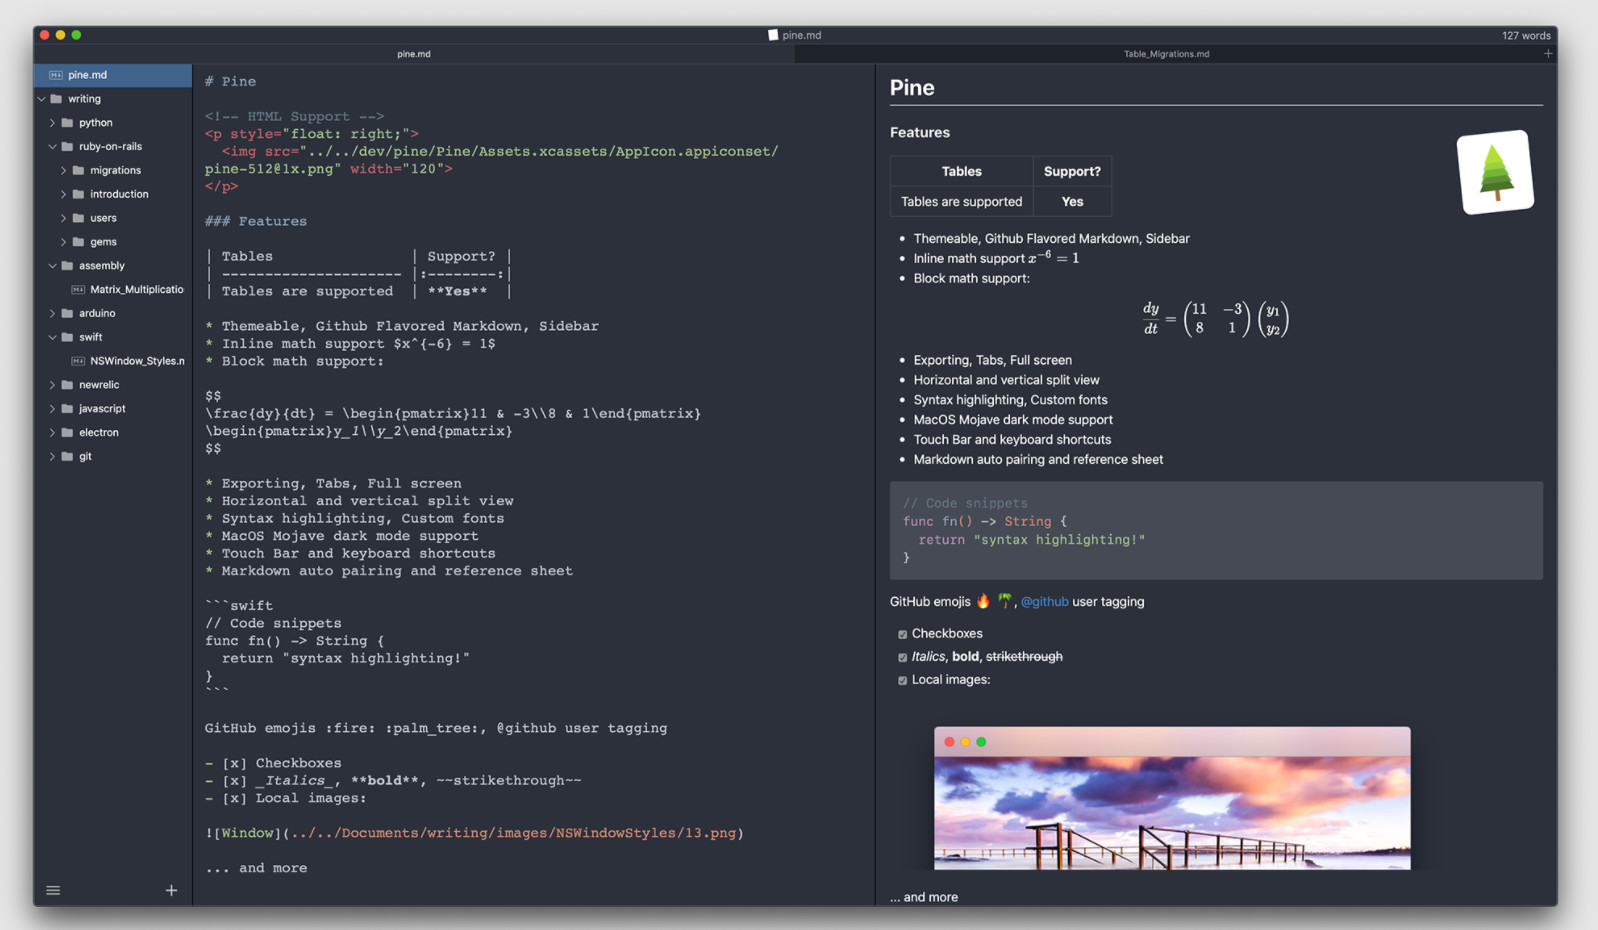Viewport: 1598px width, 930px height.
Task: Click the 'Tables' header cell in preview
Action: pyautogui.click(x=961, y=171)
